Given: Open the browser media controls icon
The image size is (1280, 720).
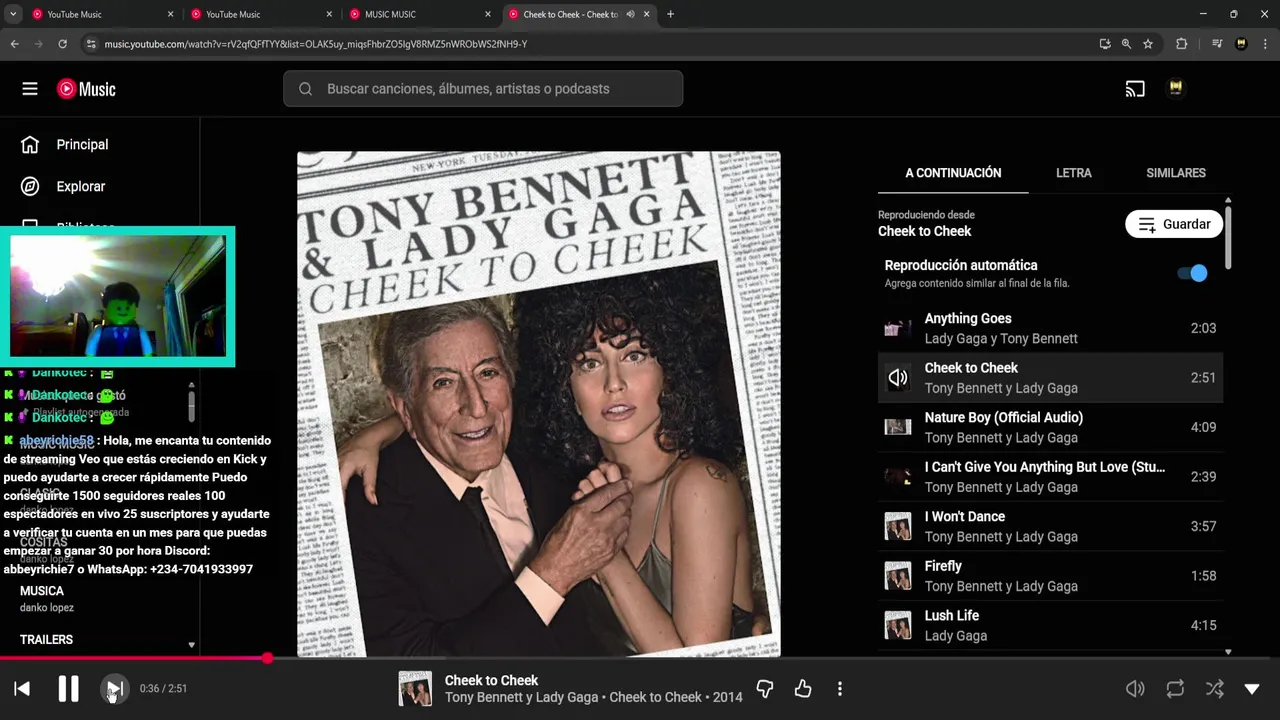Looking at the screenshot, I should pyautogui.click(x=1217, y=44).
